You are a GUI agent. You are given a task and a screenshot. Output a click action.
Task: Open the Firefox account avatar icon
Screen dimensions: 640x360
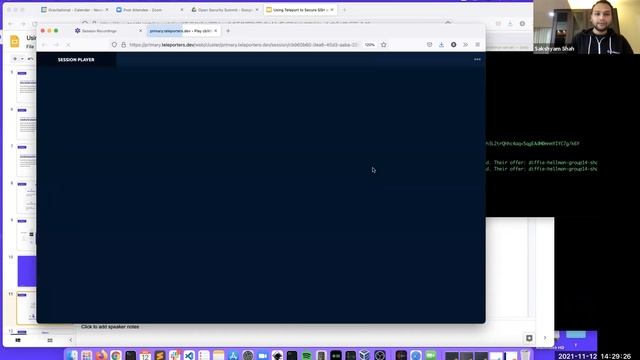tap(453, 45)
